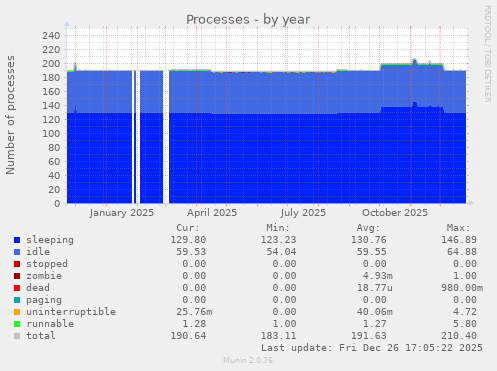Image resolution: width=497 pixels, height=371 pixels.
Task: Click the zombie legend color swatch
Action: click(x=17, y=276)
